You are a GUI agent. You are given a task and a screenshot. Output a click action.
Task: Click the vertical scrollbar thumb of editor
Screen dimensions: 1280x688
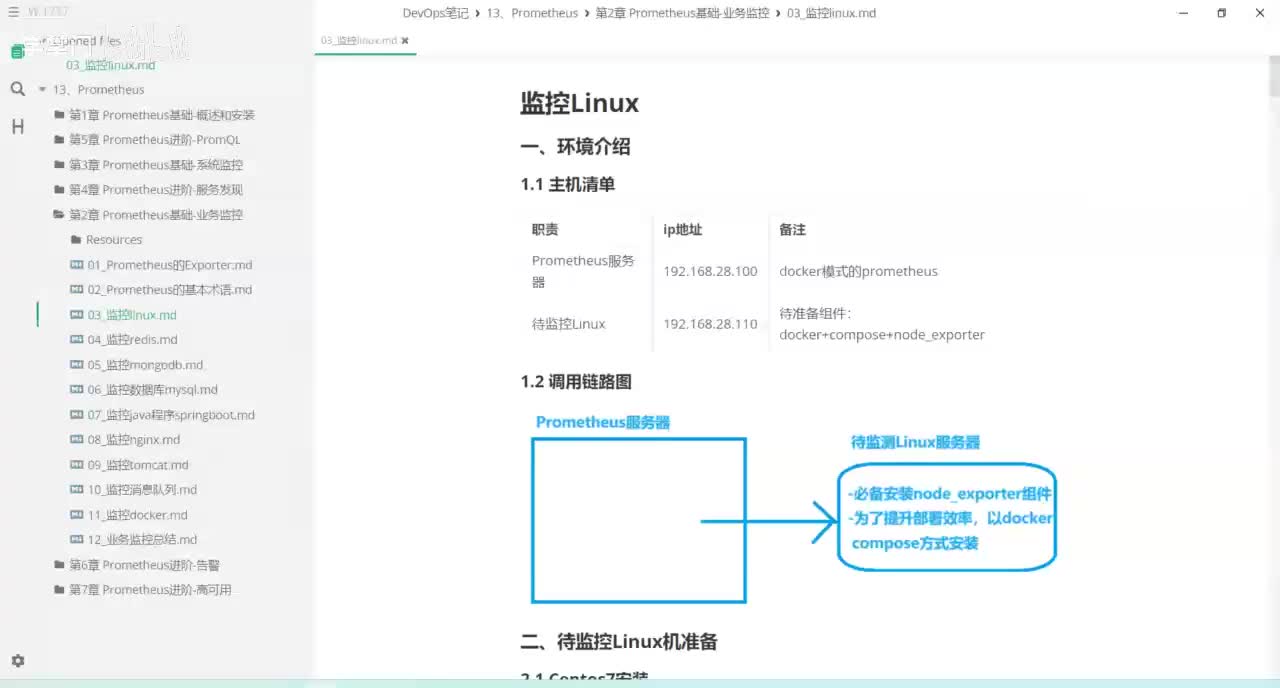1274,77
